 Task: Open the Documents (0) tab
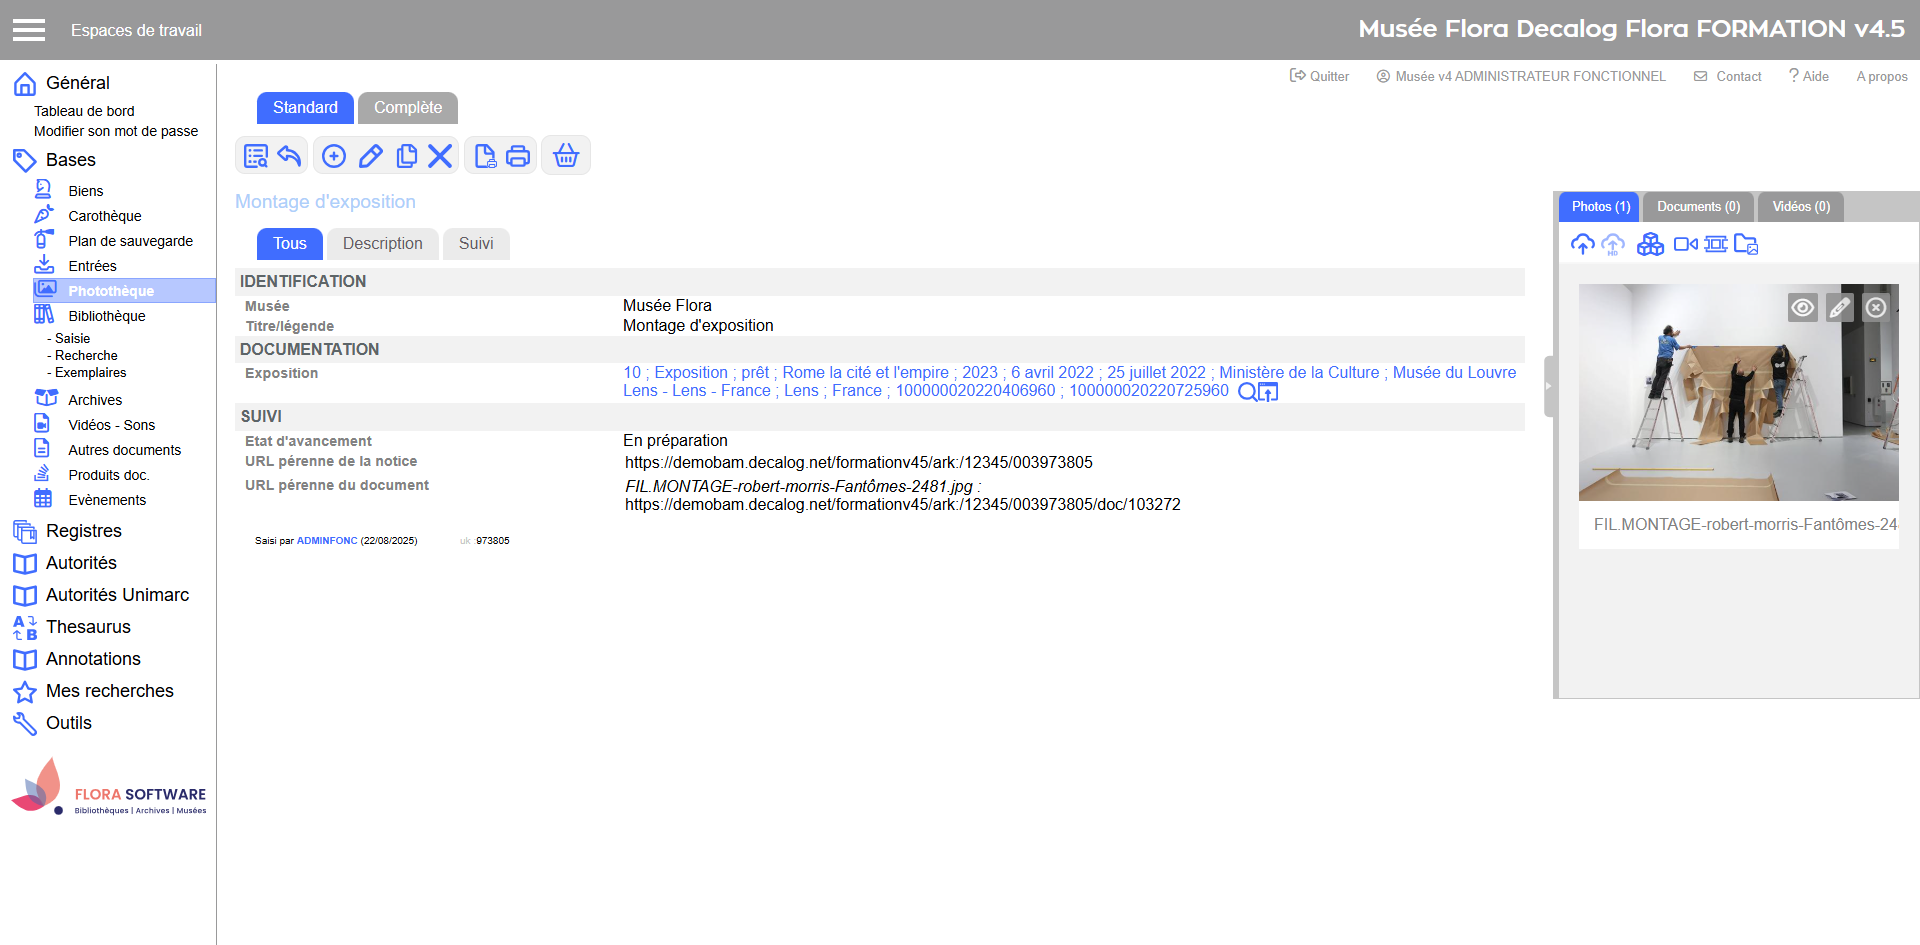coord(1697,207)
